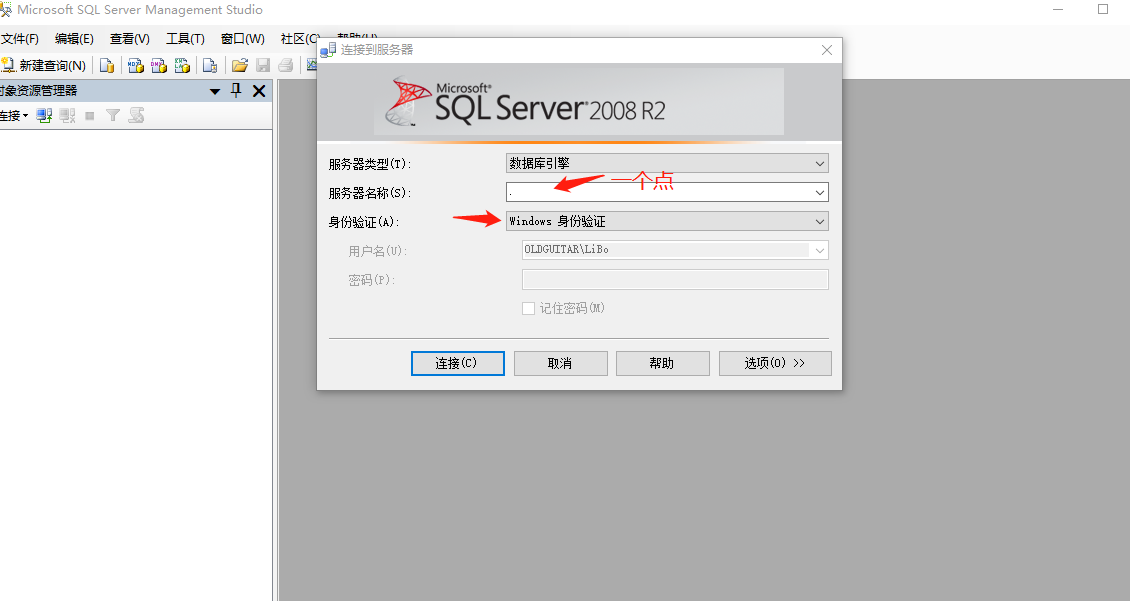
Task: Open the 编辑(E) menu
Action: pyautogui.click(x=74, y=39)
